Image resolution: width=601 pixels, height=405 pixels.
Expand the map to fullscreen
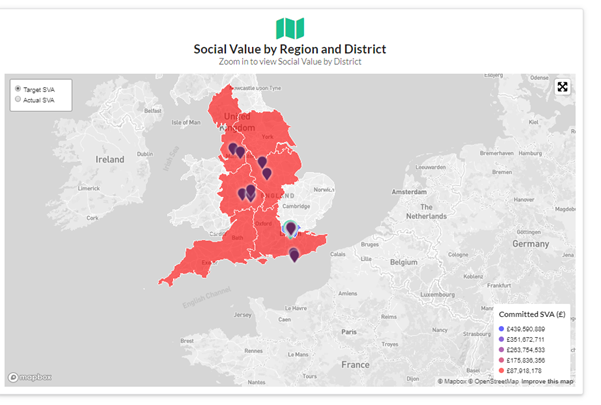pyautogui.click(x=563, y=87)
